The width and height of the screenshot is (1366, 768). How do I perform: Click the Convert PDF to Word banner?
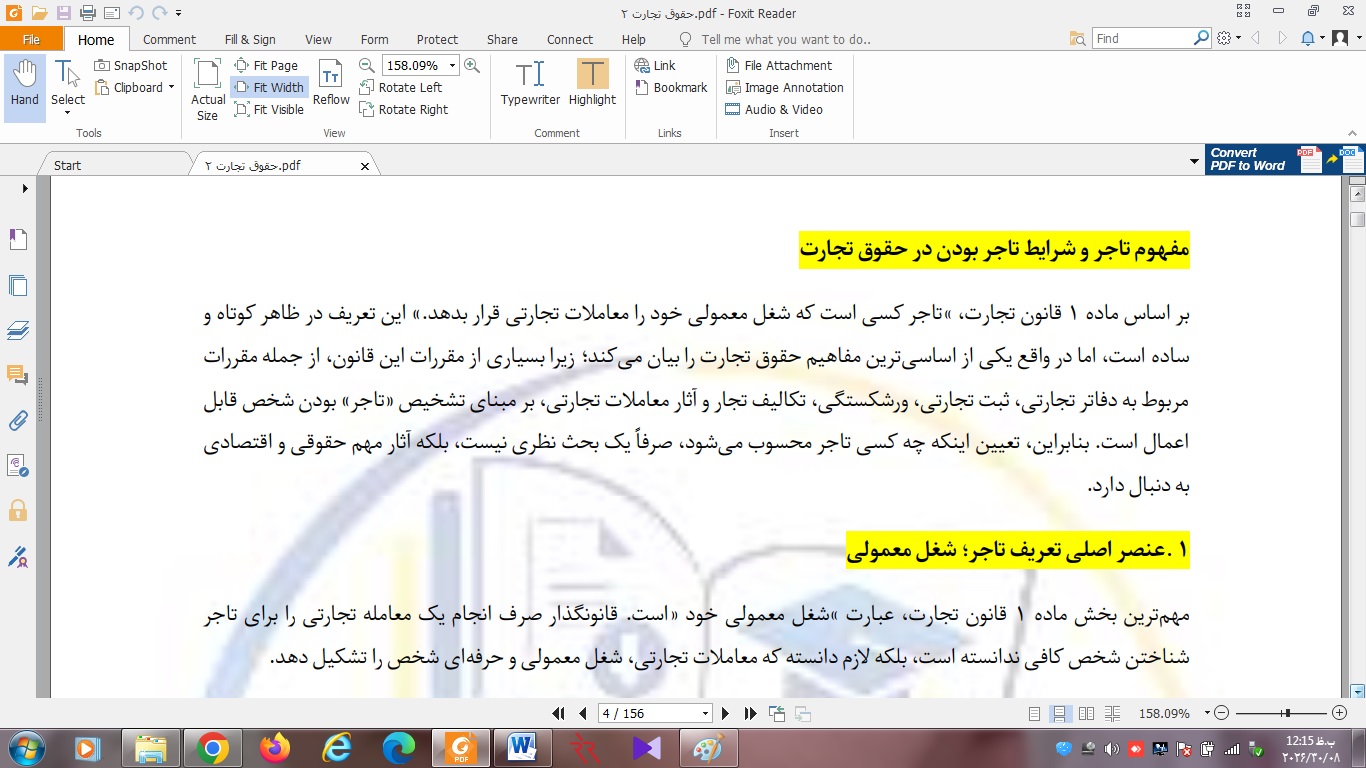[1285, 160]
